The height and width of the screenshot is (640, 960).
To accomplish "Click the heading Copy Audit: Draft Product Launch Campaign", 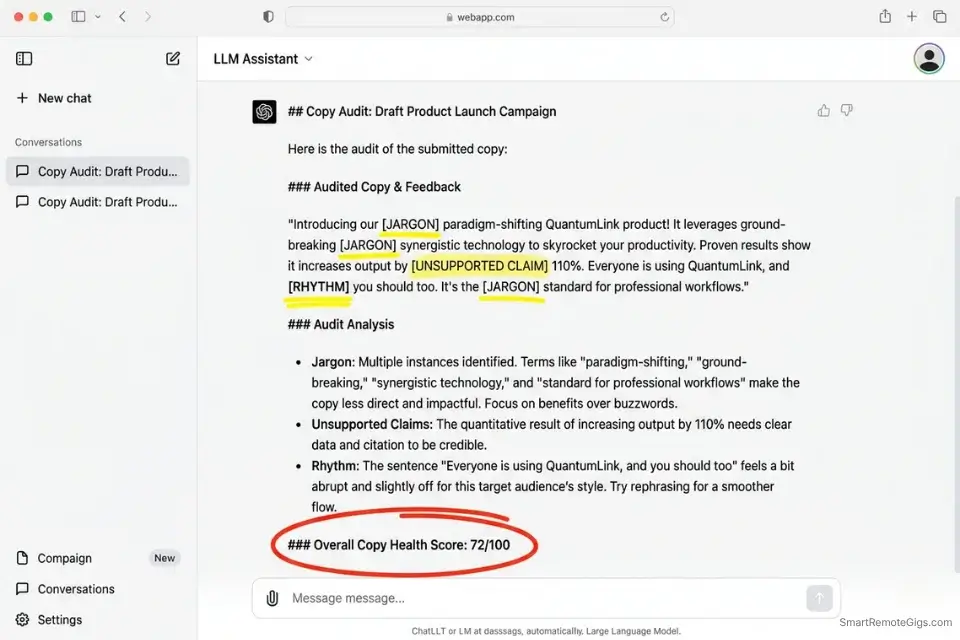I will (422, 111).
